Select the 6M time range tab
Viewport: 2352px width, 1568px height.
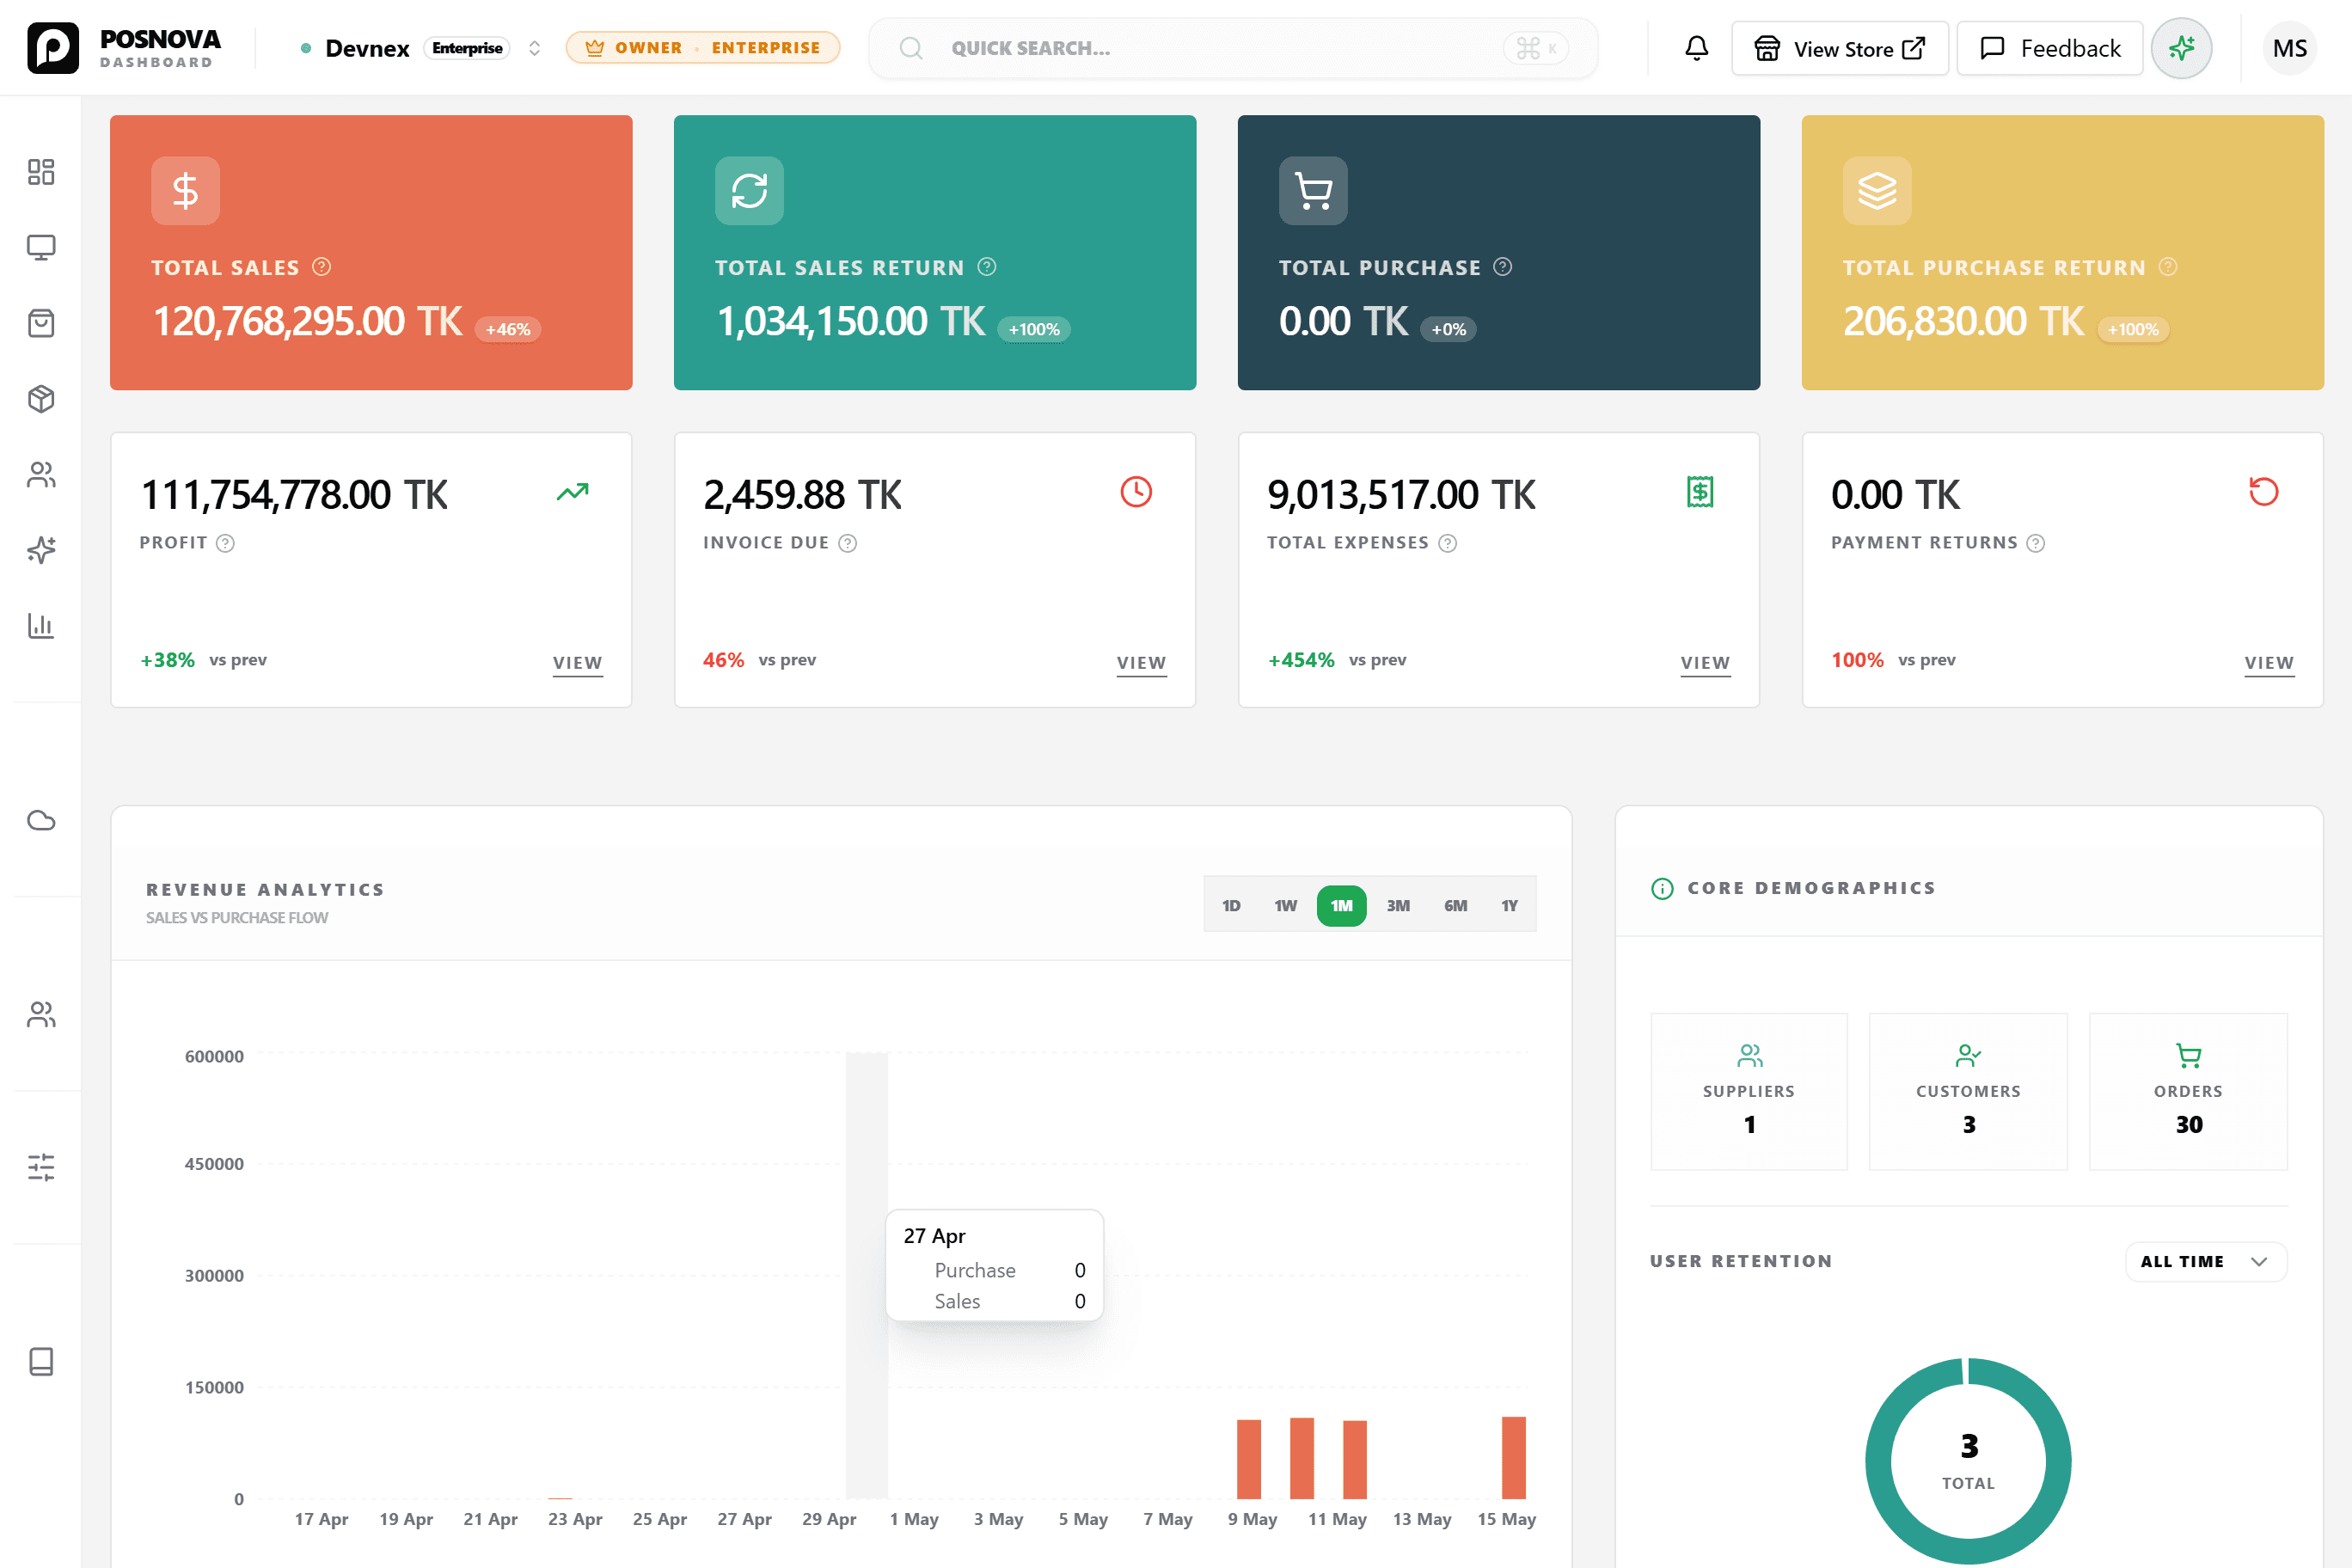[1455, 905]
